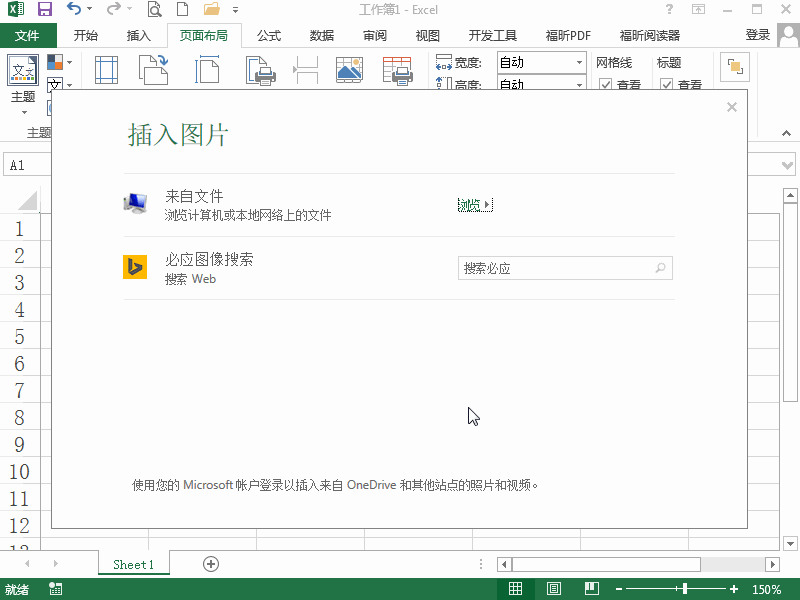Open Print Preview from quick access toolbar

click(x=154, y=9)
